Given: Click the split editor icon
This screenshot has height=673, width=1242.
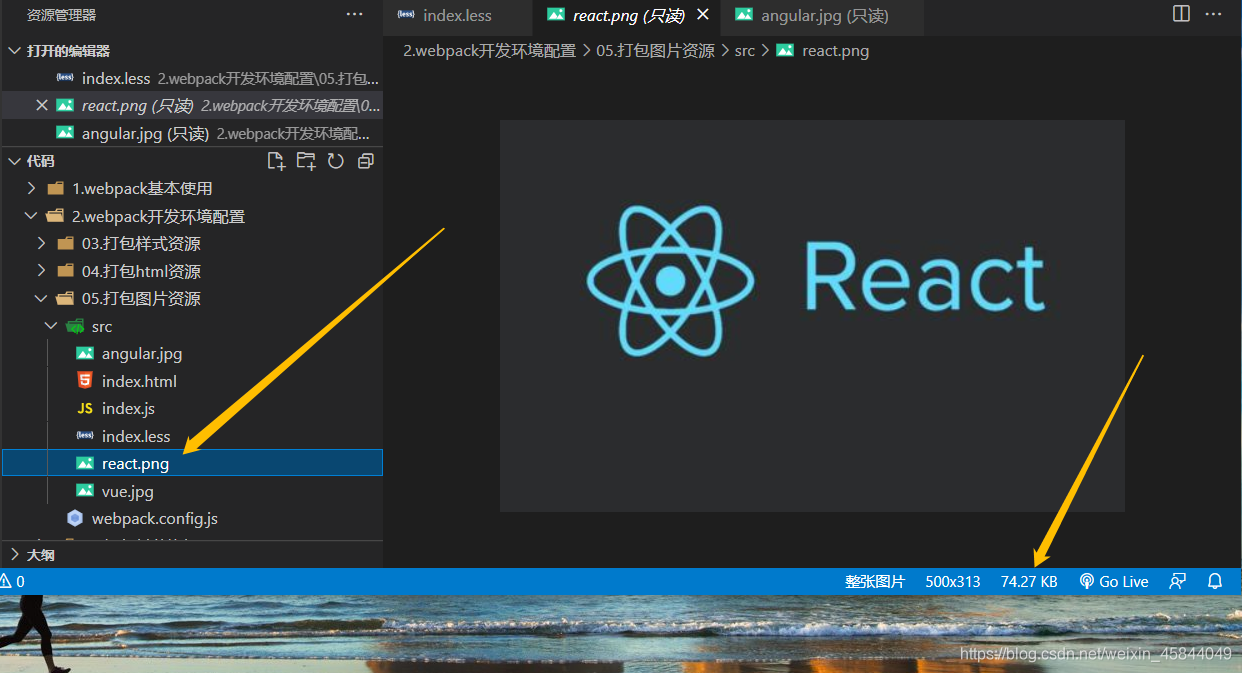Looking at the screenshot, I should 1181,14.
